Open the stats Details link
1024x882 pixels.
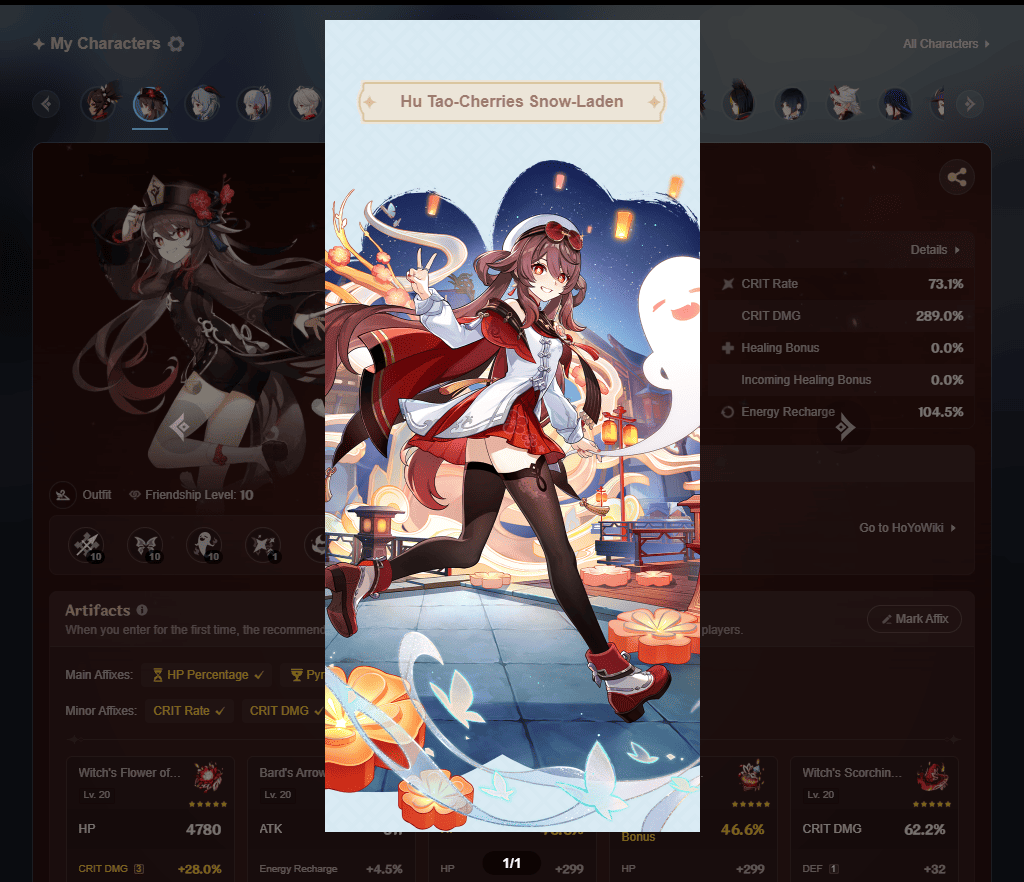coord(935,250)
